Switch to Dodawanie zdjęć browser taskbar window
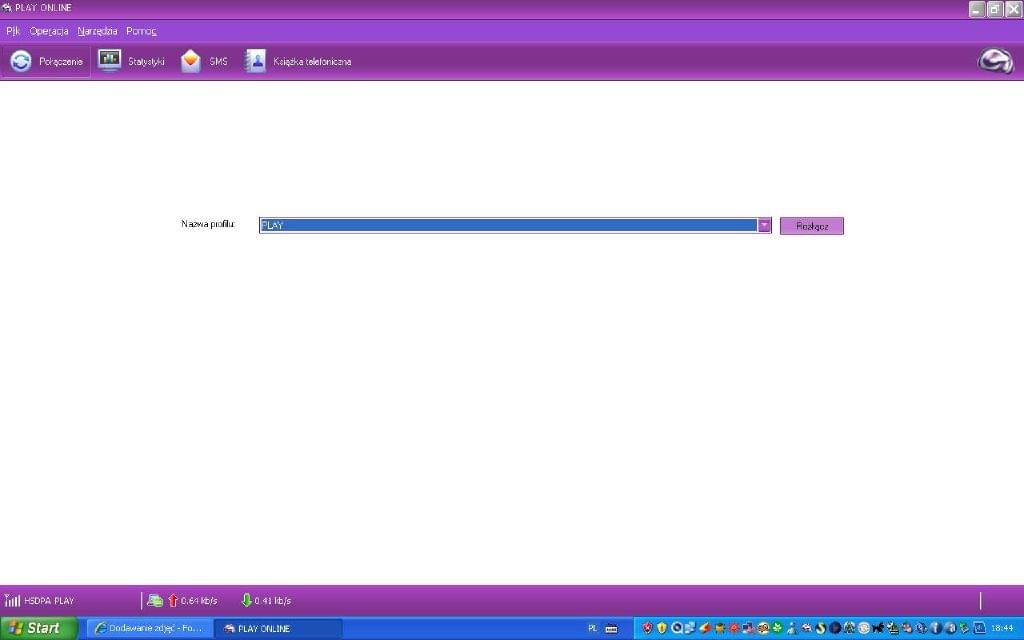This screenshot has height=640, width=1024. point(150,628)
